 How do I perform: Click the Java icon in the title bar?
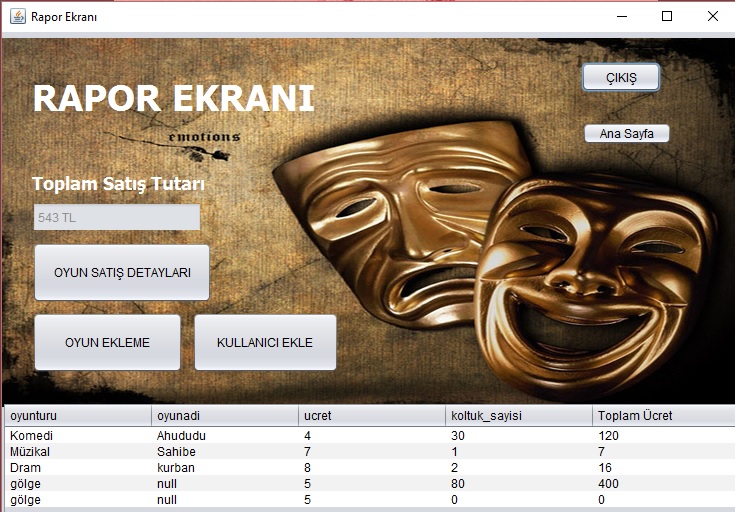point(17,16)
